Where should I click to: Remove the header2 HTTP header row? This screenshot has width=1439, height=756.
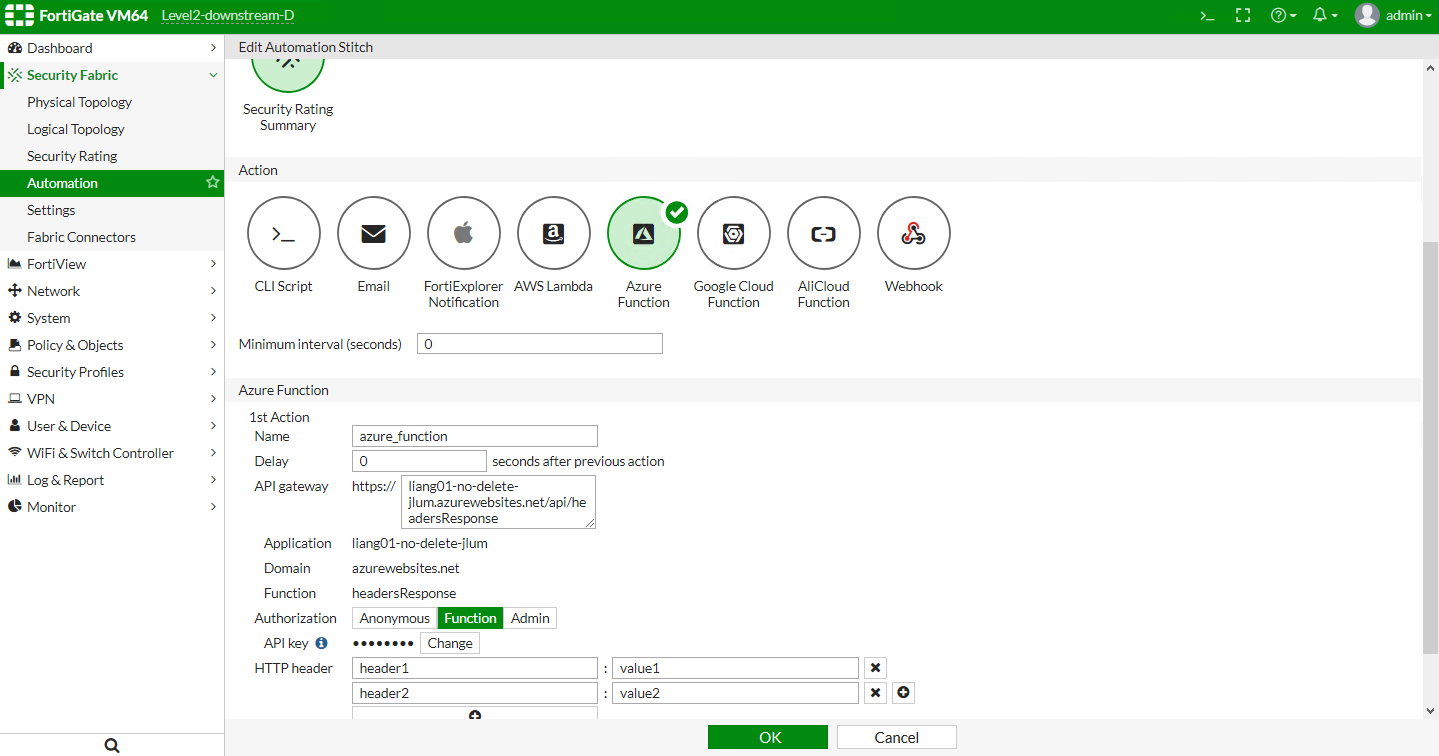(875, 693)
